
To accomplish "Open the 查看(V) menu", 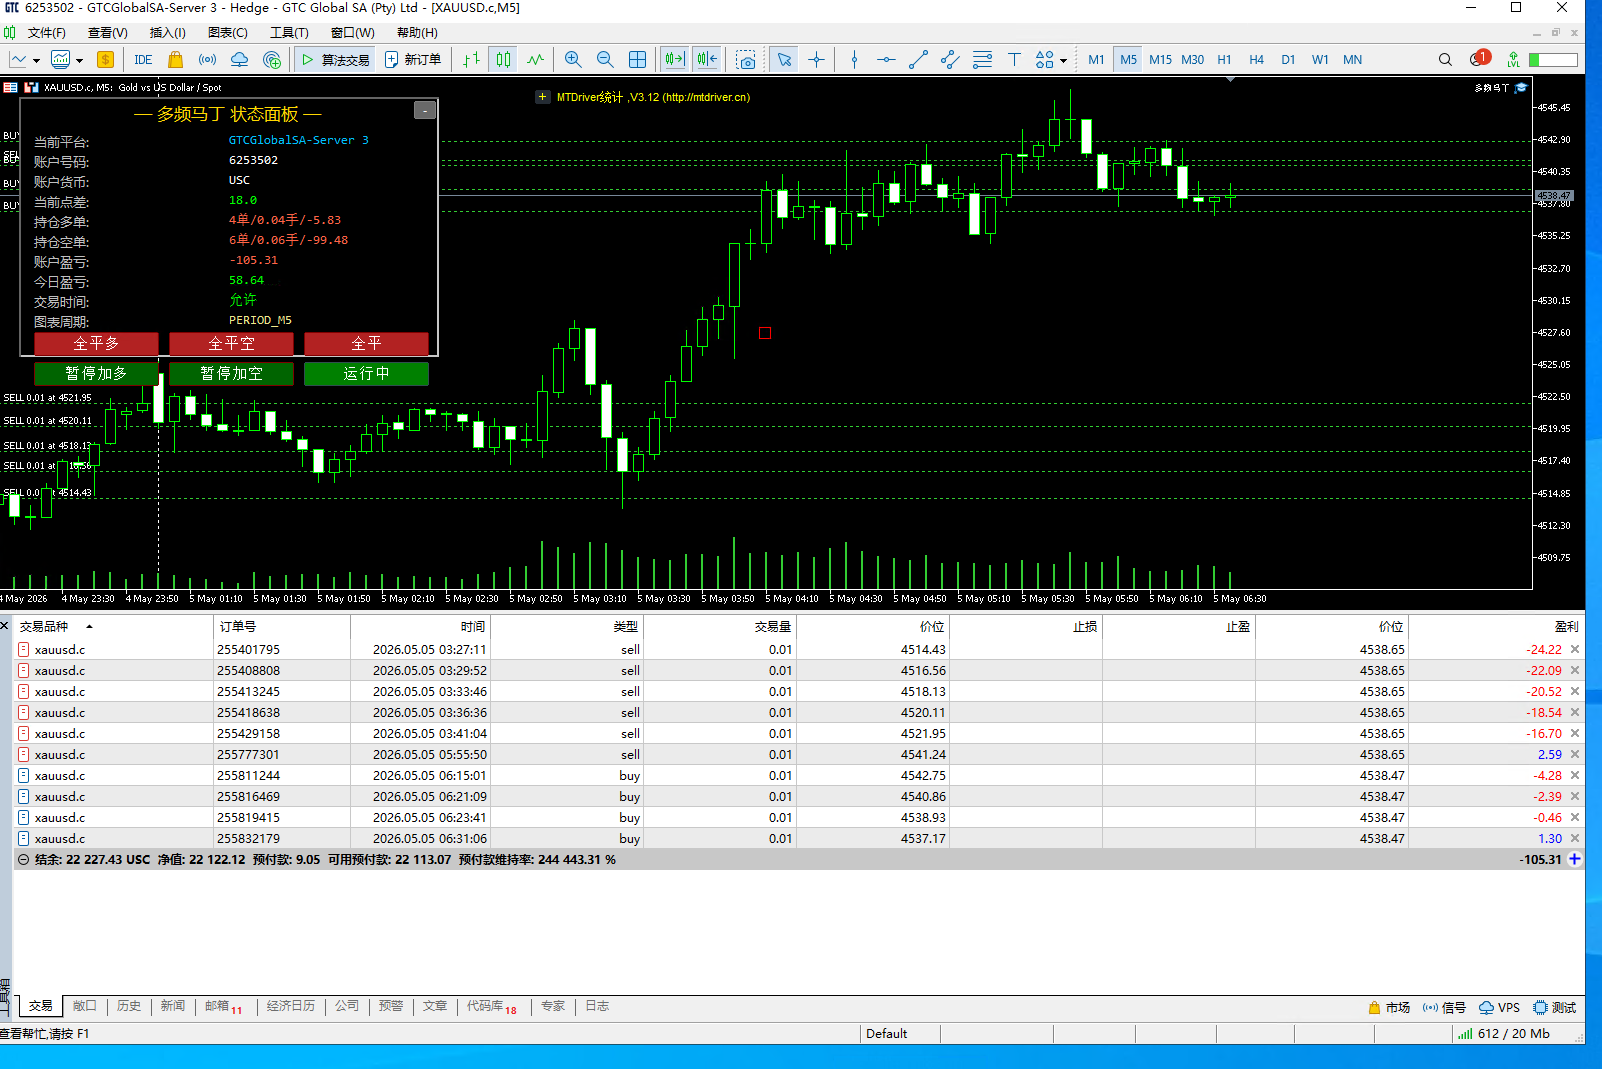I will point(108,33).
